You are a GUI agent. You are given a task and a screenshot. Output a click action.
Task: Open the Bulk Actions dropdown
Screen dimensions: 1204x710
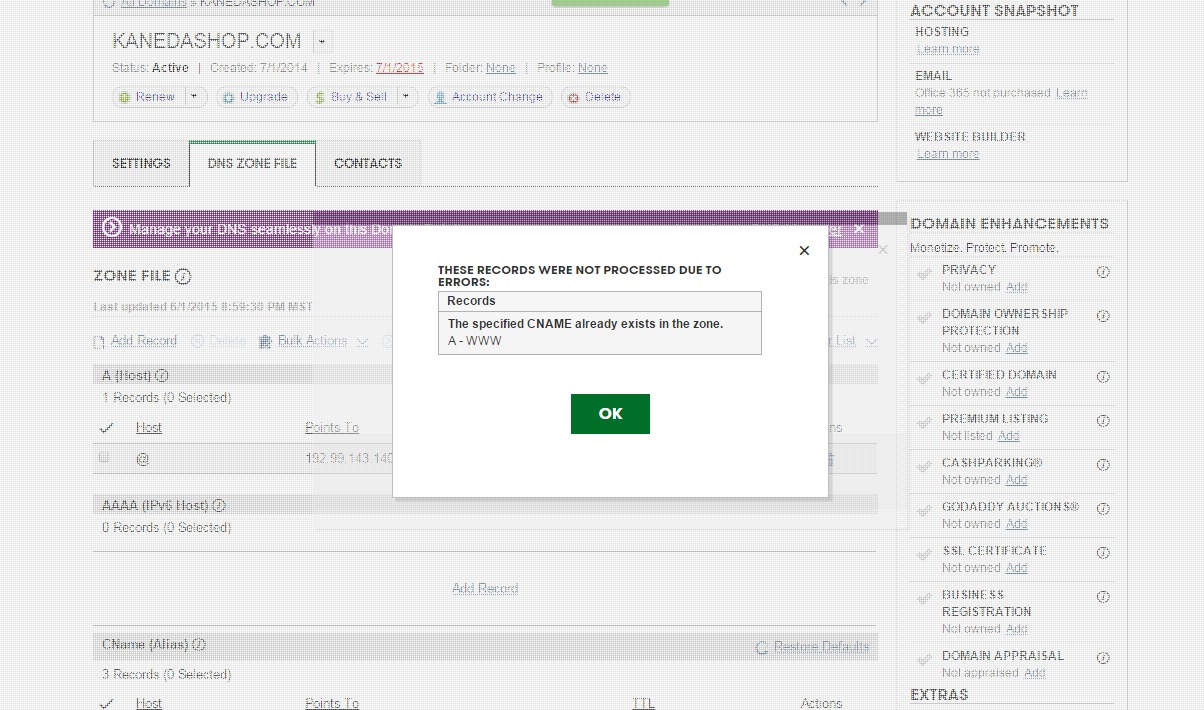pos(313,341)
